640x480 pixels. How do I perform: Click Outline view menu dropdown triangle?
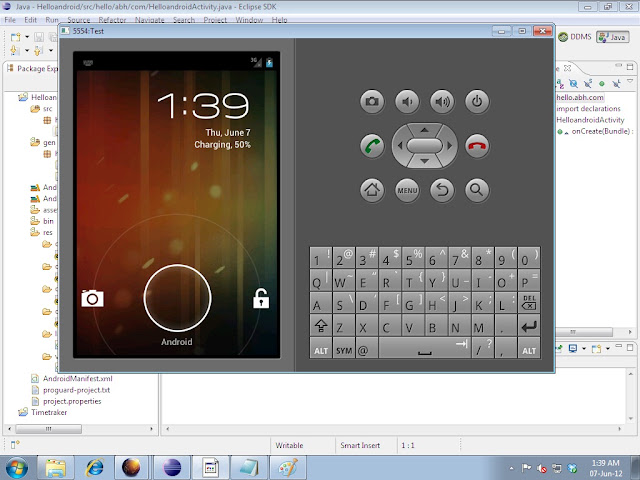(x=630, y=80)
